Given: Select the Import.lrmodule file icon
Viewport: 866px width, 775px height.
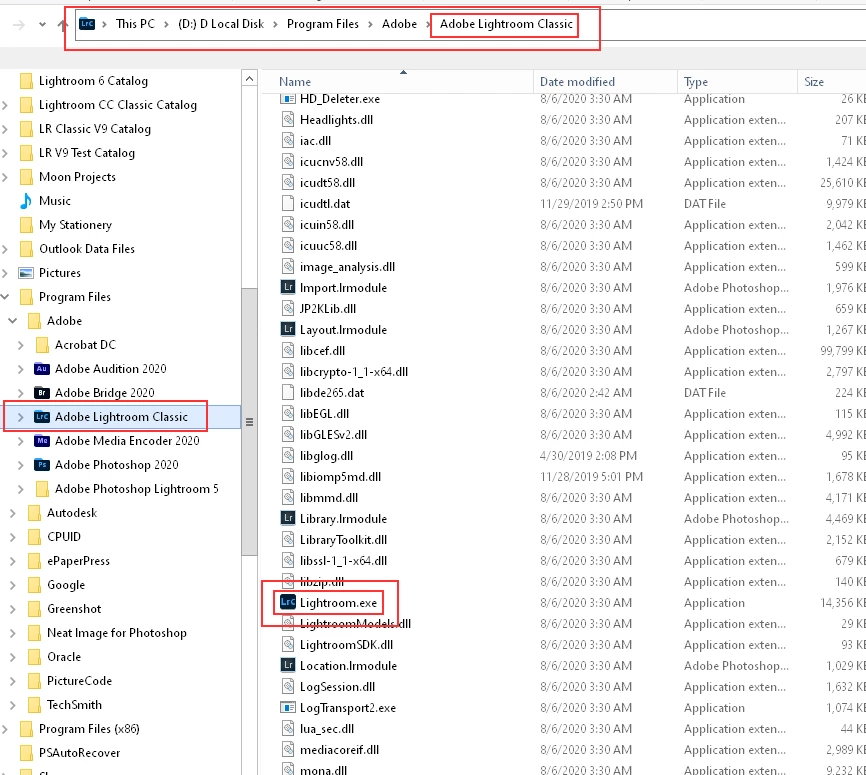Looking at the screenshot, I should click(288, 287).
